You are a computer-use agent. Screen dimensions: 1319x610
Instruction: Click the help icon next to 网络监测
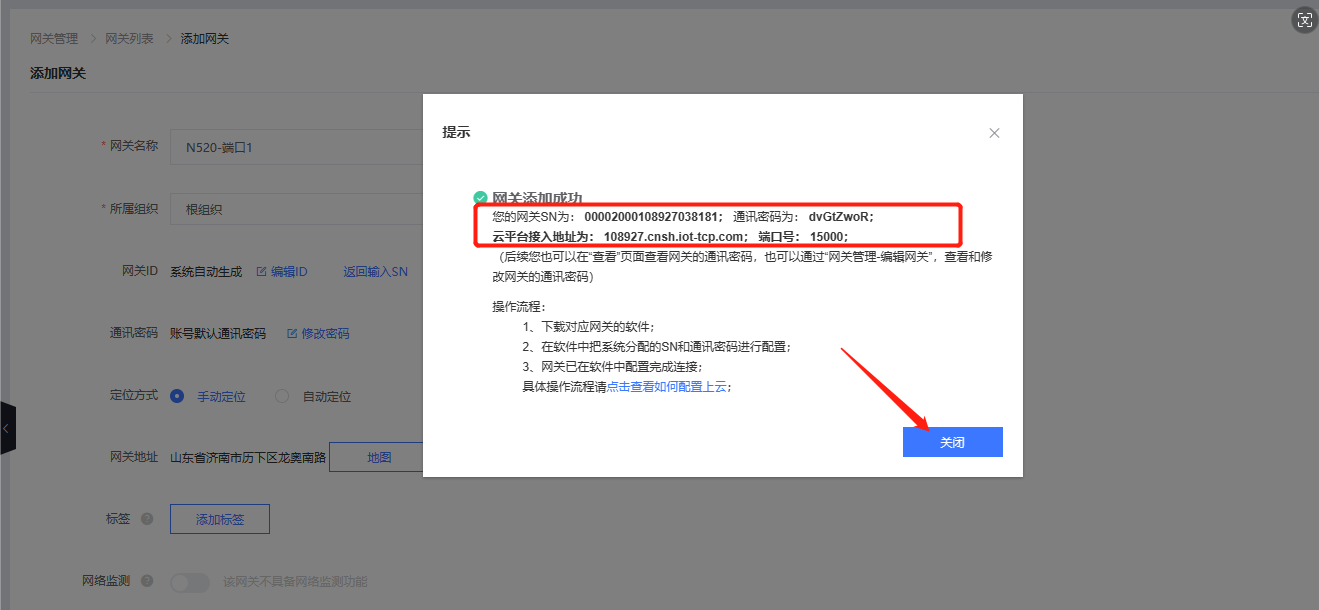click(x=147, y=581)
